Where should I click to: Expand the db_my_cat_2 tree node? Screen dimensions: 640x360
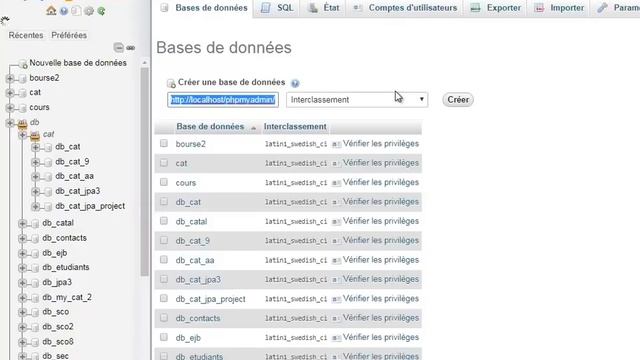pyautogui.click(x=22, y=298)
